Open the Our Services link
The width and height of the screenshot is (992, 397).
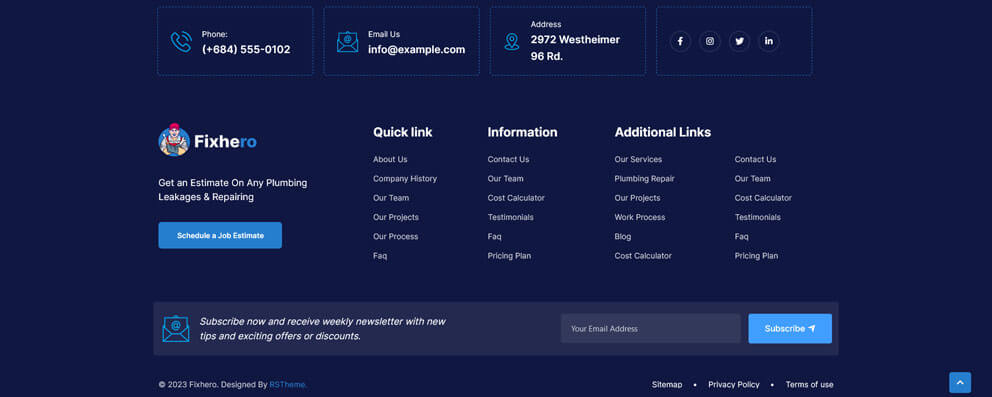638,159
